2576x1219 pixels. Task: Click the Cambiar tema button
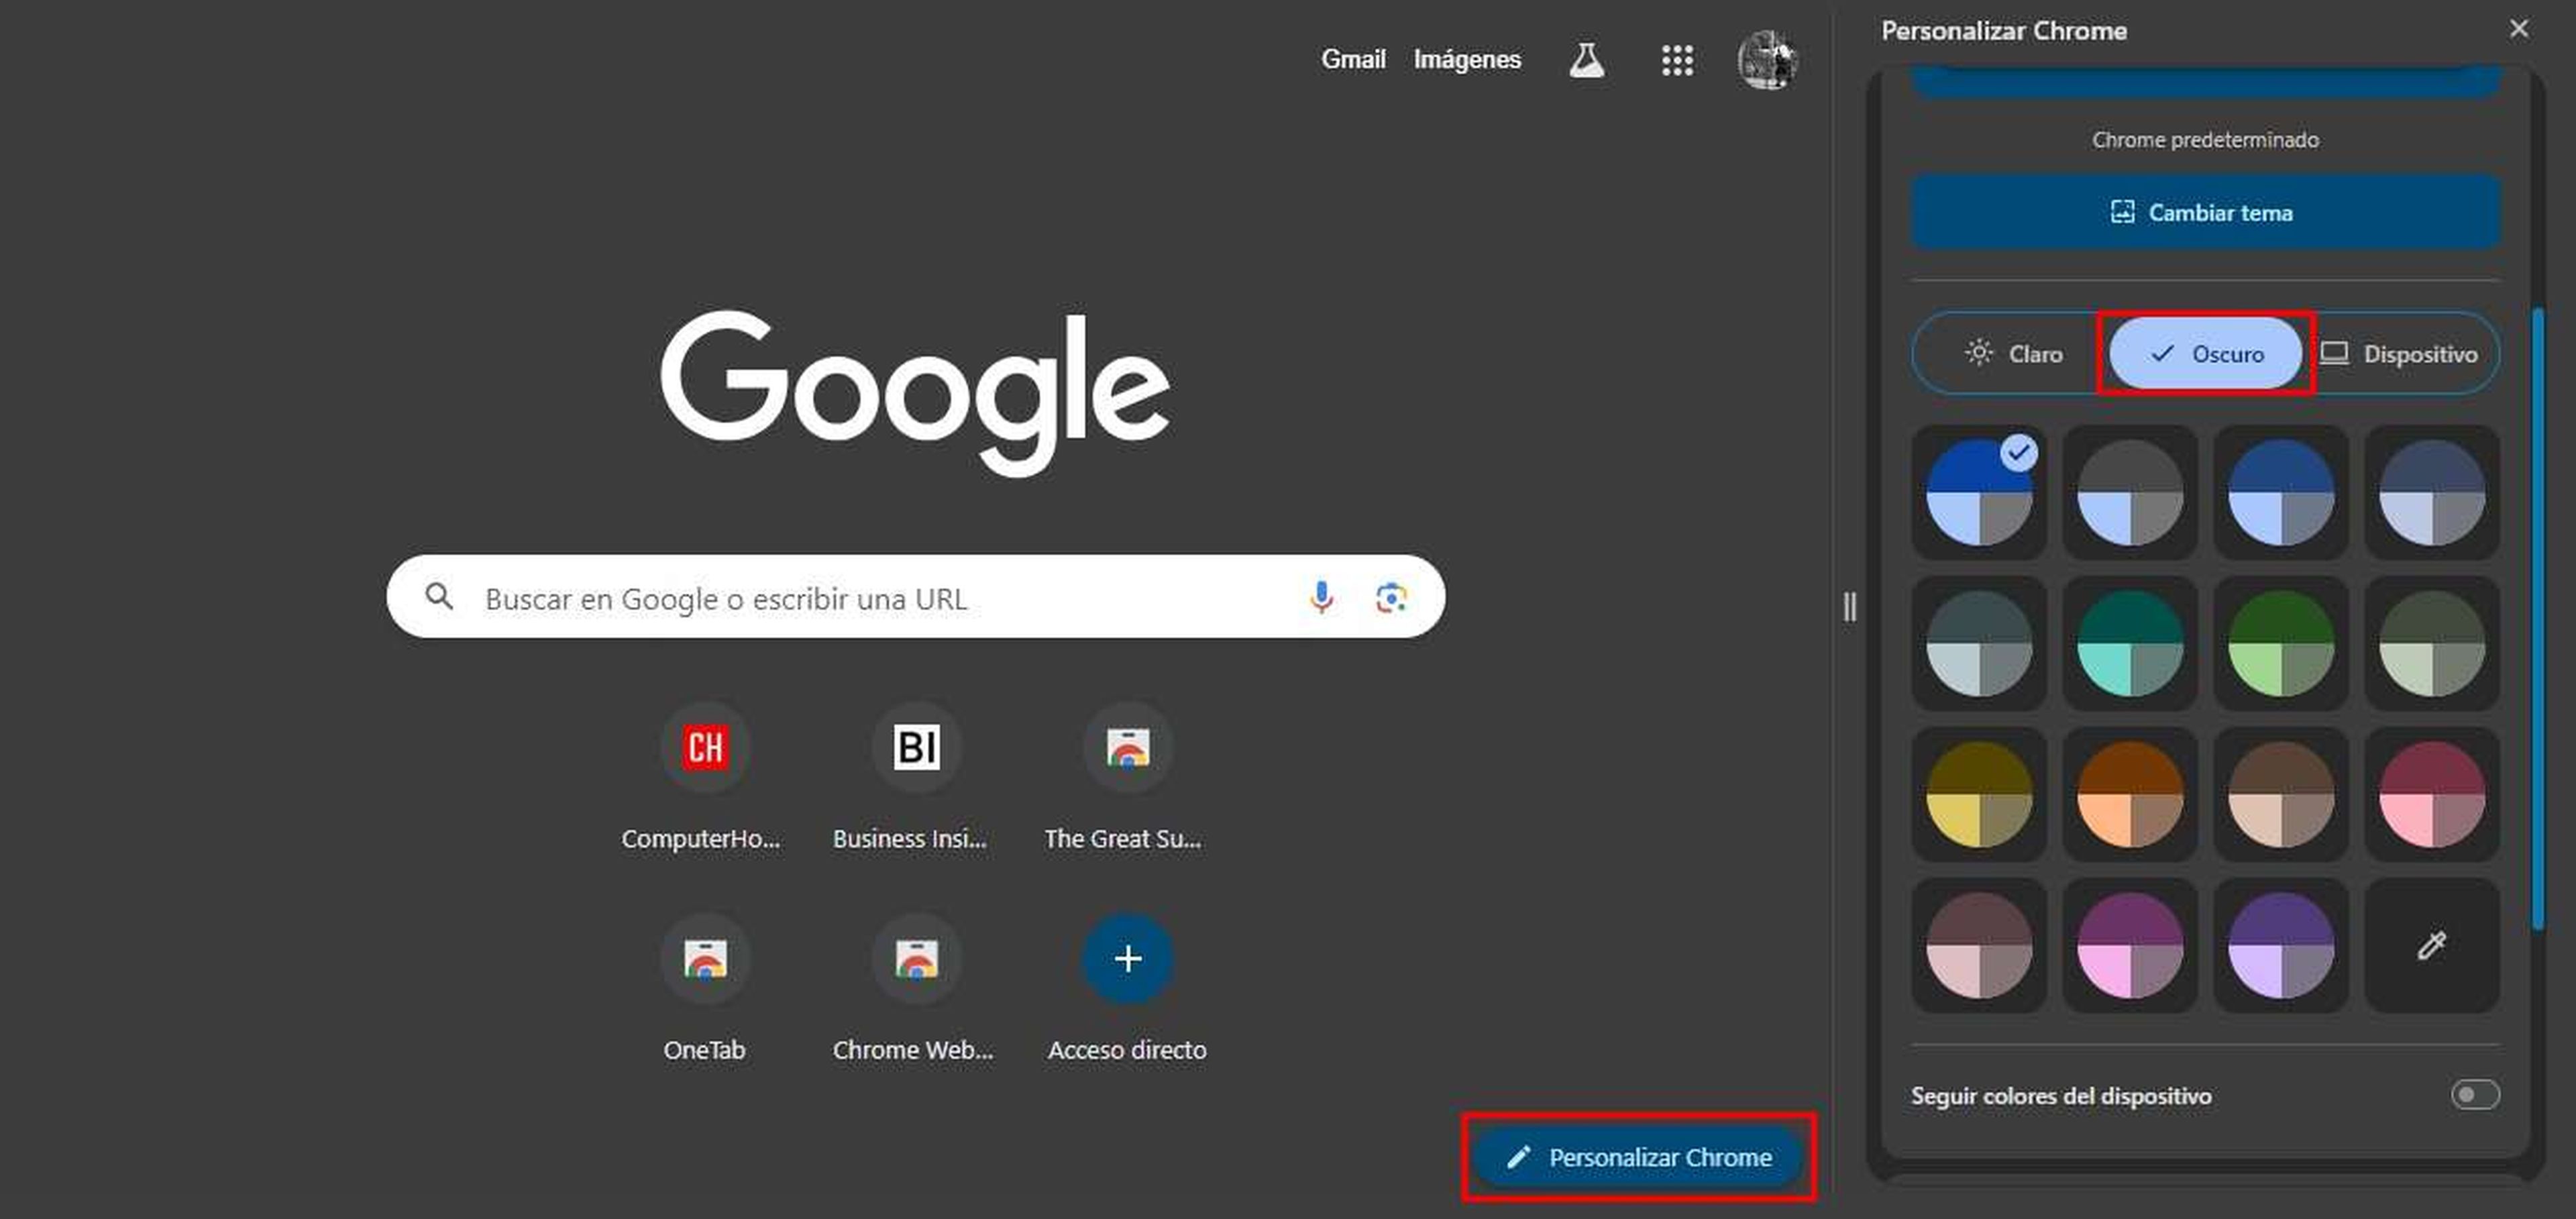tap(2205, 212)
